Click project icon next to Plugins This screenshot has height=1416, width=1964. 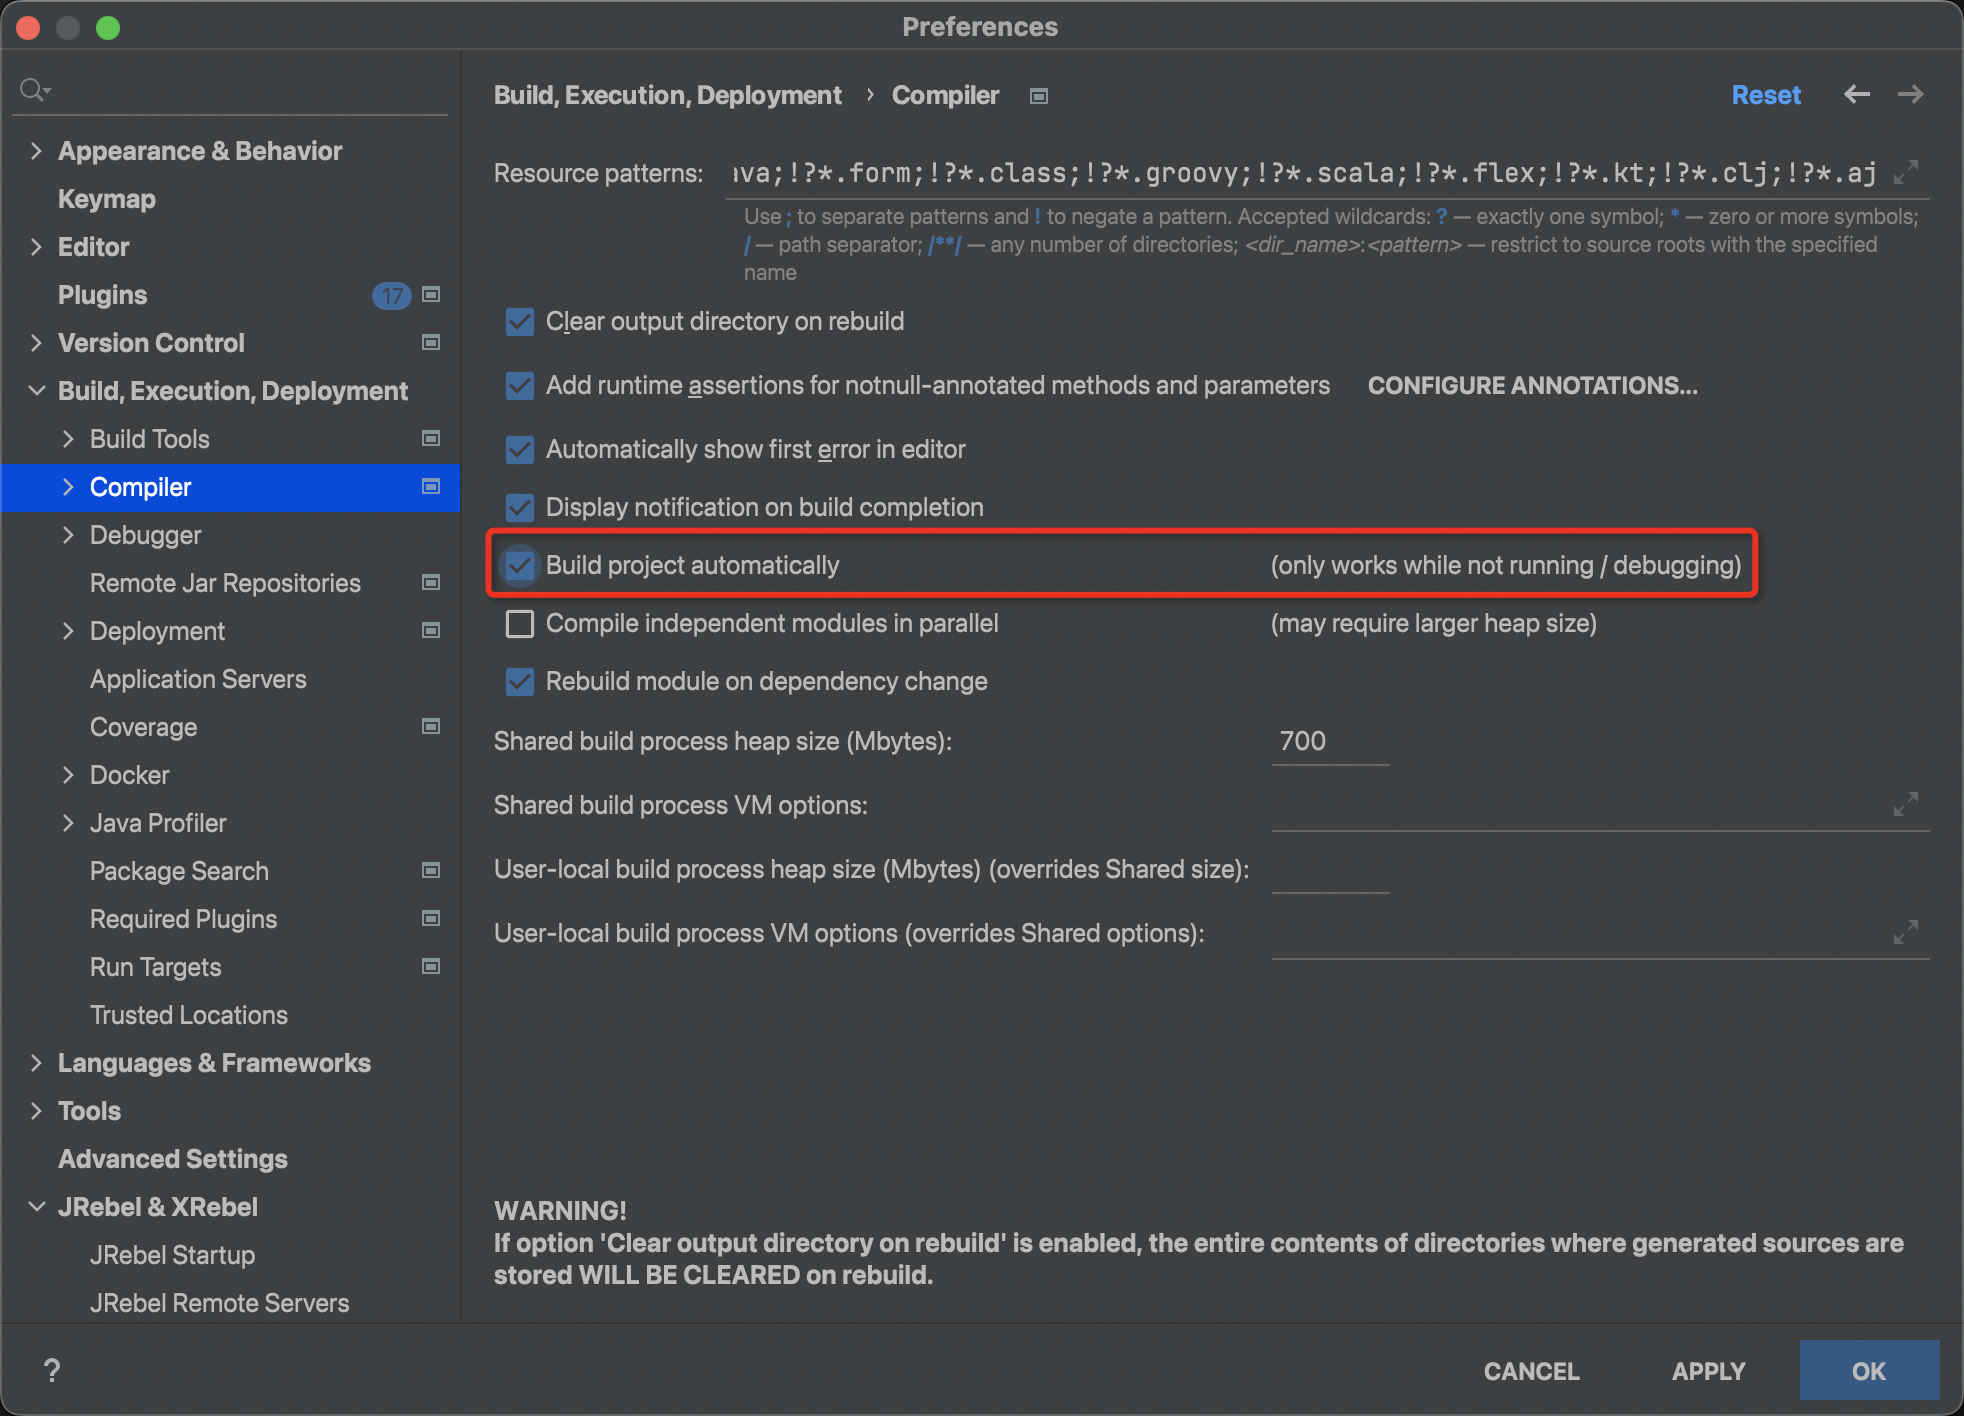pos(431,294)
